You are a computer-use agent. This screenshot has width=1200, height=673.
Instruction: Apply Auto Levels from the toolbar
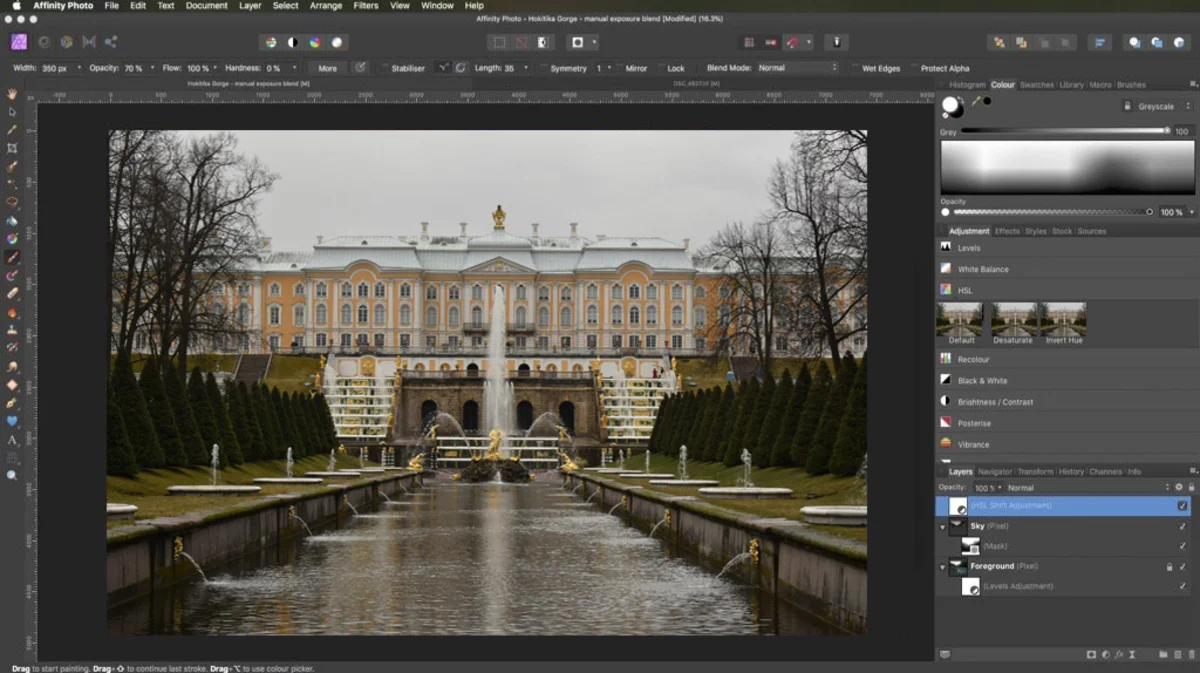tap(270, 42)
